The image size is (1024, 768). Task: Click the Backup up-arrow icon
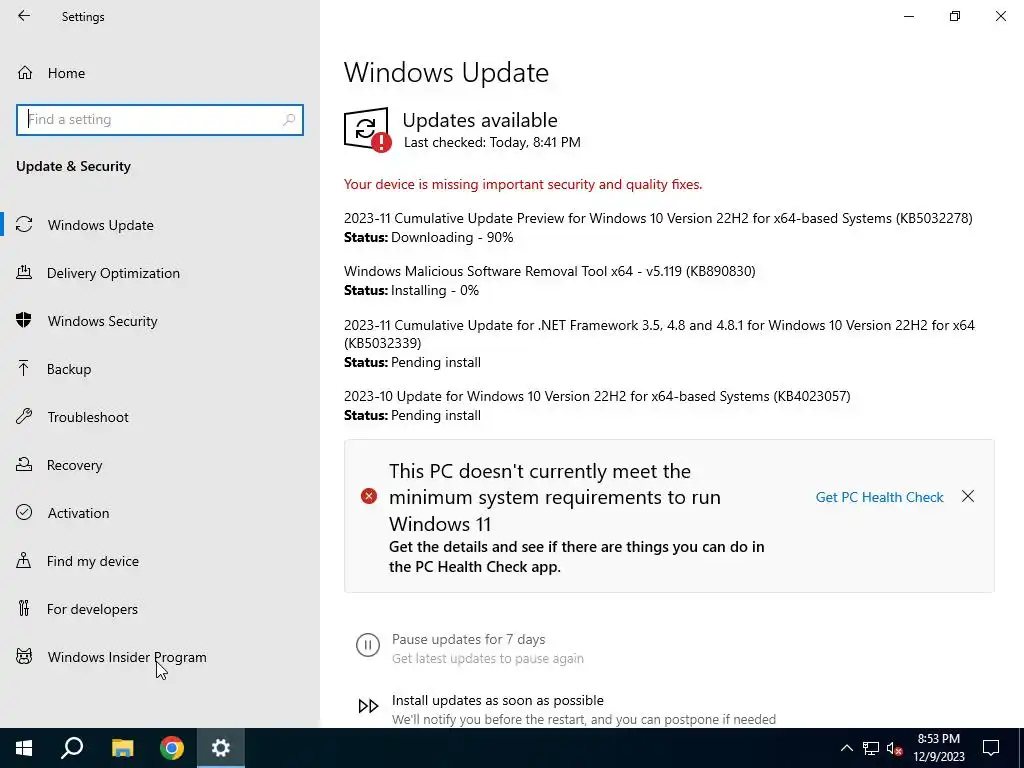(x=24, y=368)
